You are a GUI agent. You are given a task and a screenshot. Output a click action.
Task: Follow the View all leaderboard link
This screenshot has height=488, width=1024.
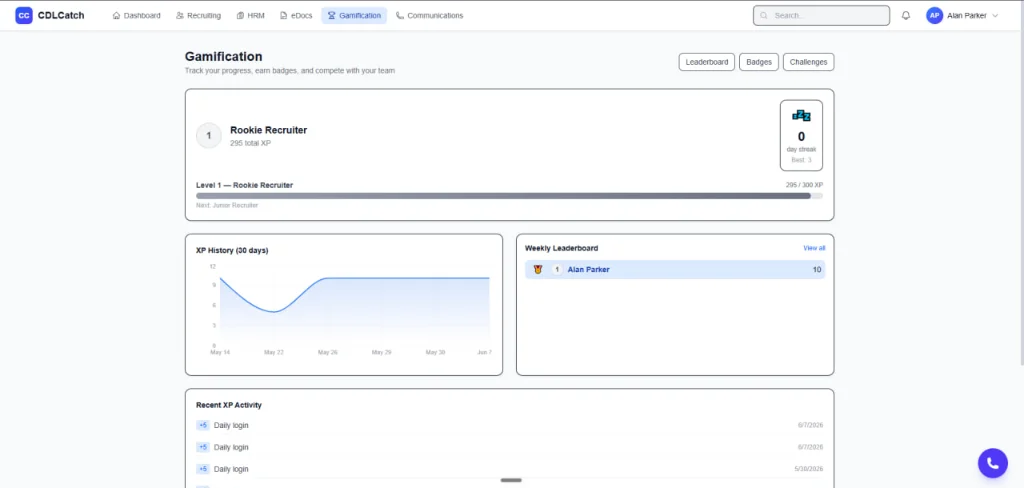coord(814,248)
